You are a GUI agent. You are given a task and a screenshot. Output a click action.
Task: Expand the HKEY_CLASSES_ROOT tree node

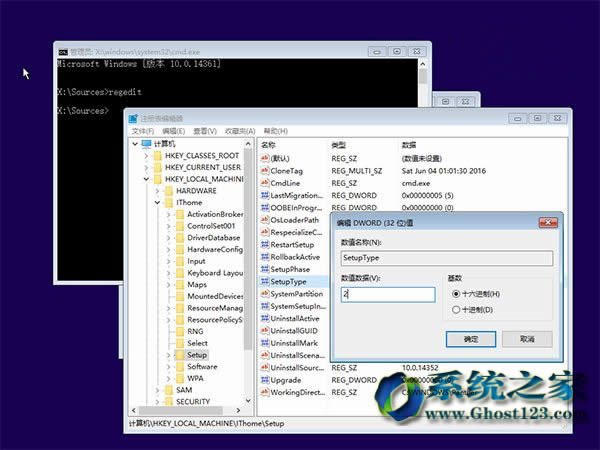(147, 156)
